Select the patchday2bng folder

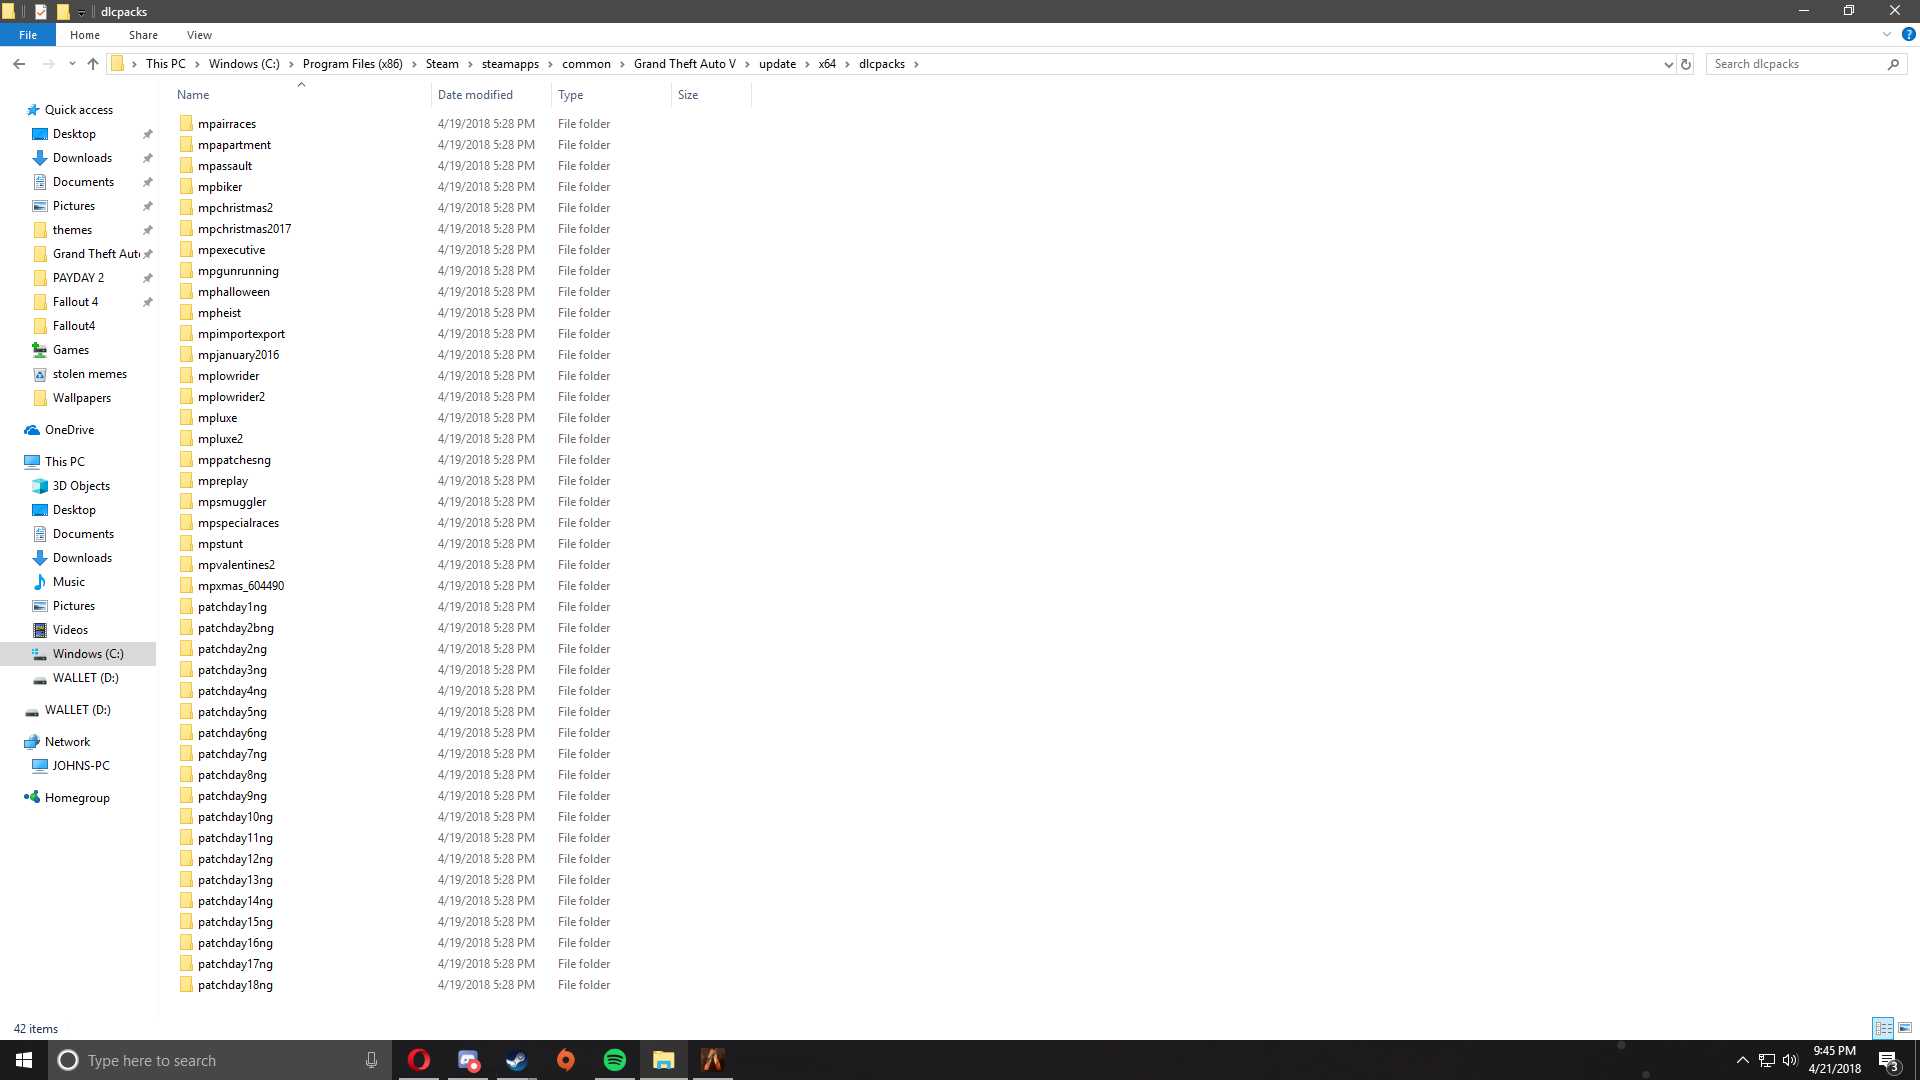tap(236, 628)
